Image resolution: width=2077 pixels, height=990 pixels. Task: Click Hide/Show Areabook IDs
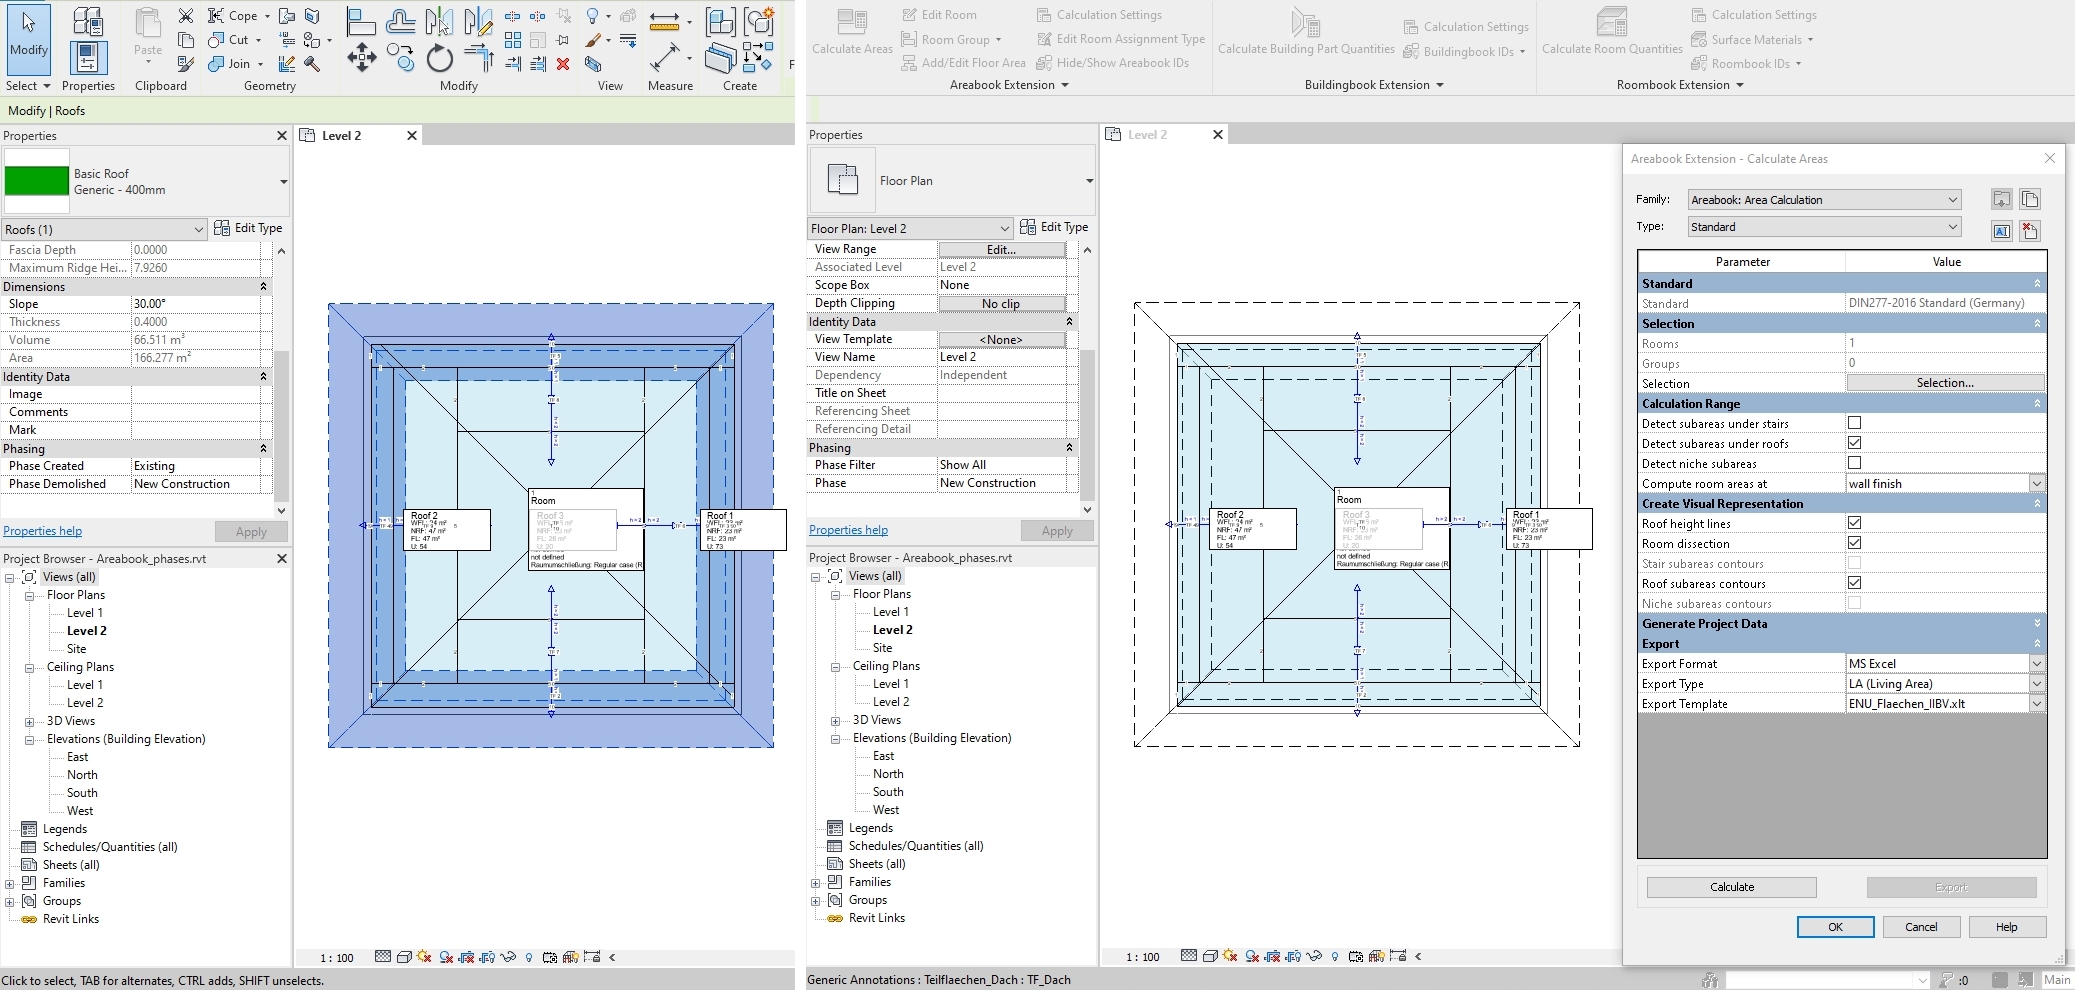[x=1116, y=62]
